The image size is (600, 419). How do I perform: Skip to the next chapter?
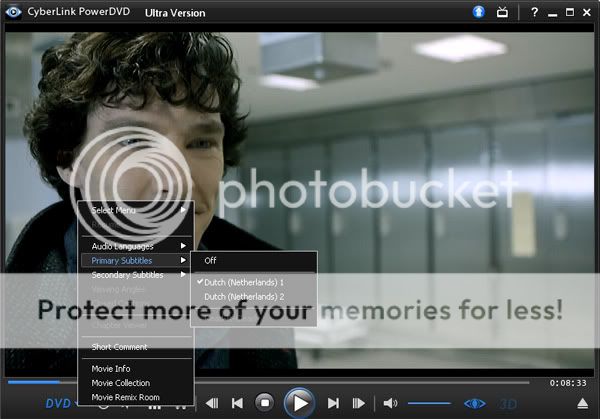pyautogui.click(x=333, y=403)
